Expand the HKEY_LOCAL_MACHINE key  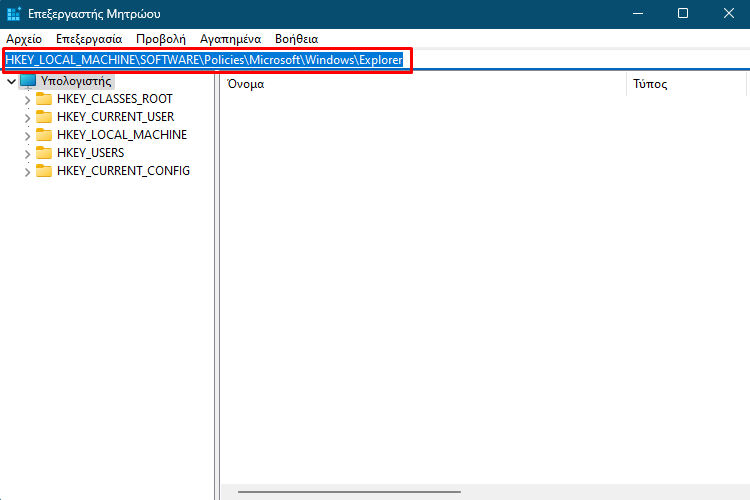point(27,136)
